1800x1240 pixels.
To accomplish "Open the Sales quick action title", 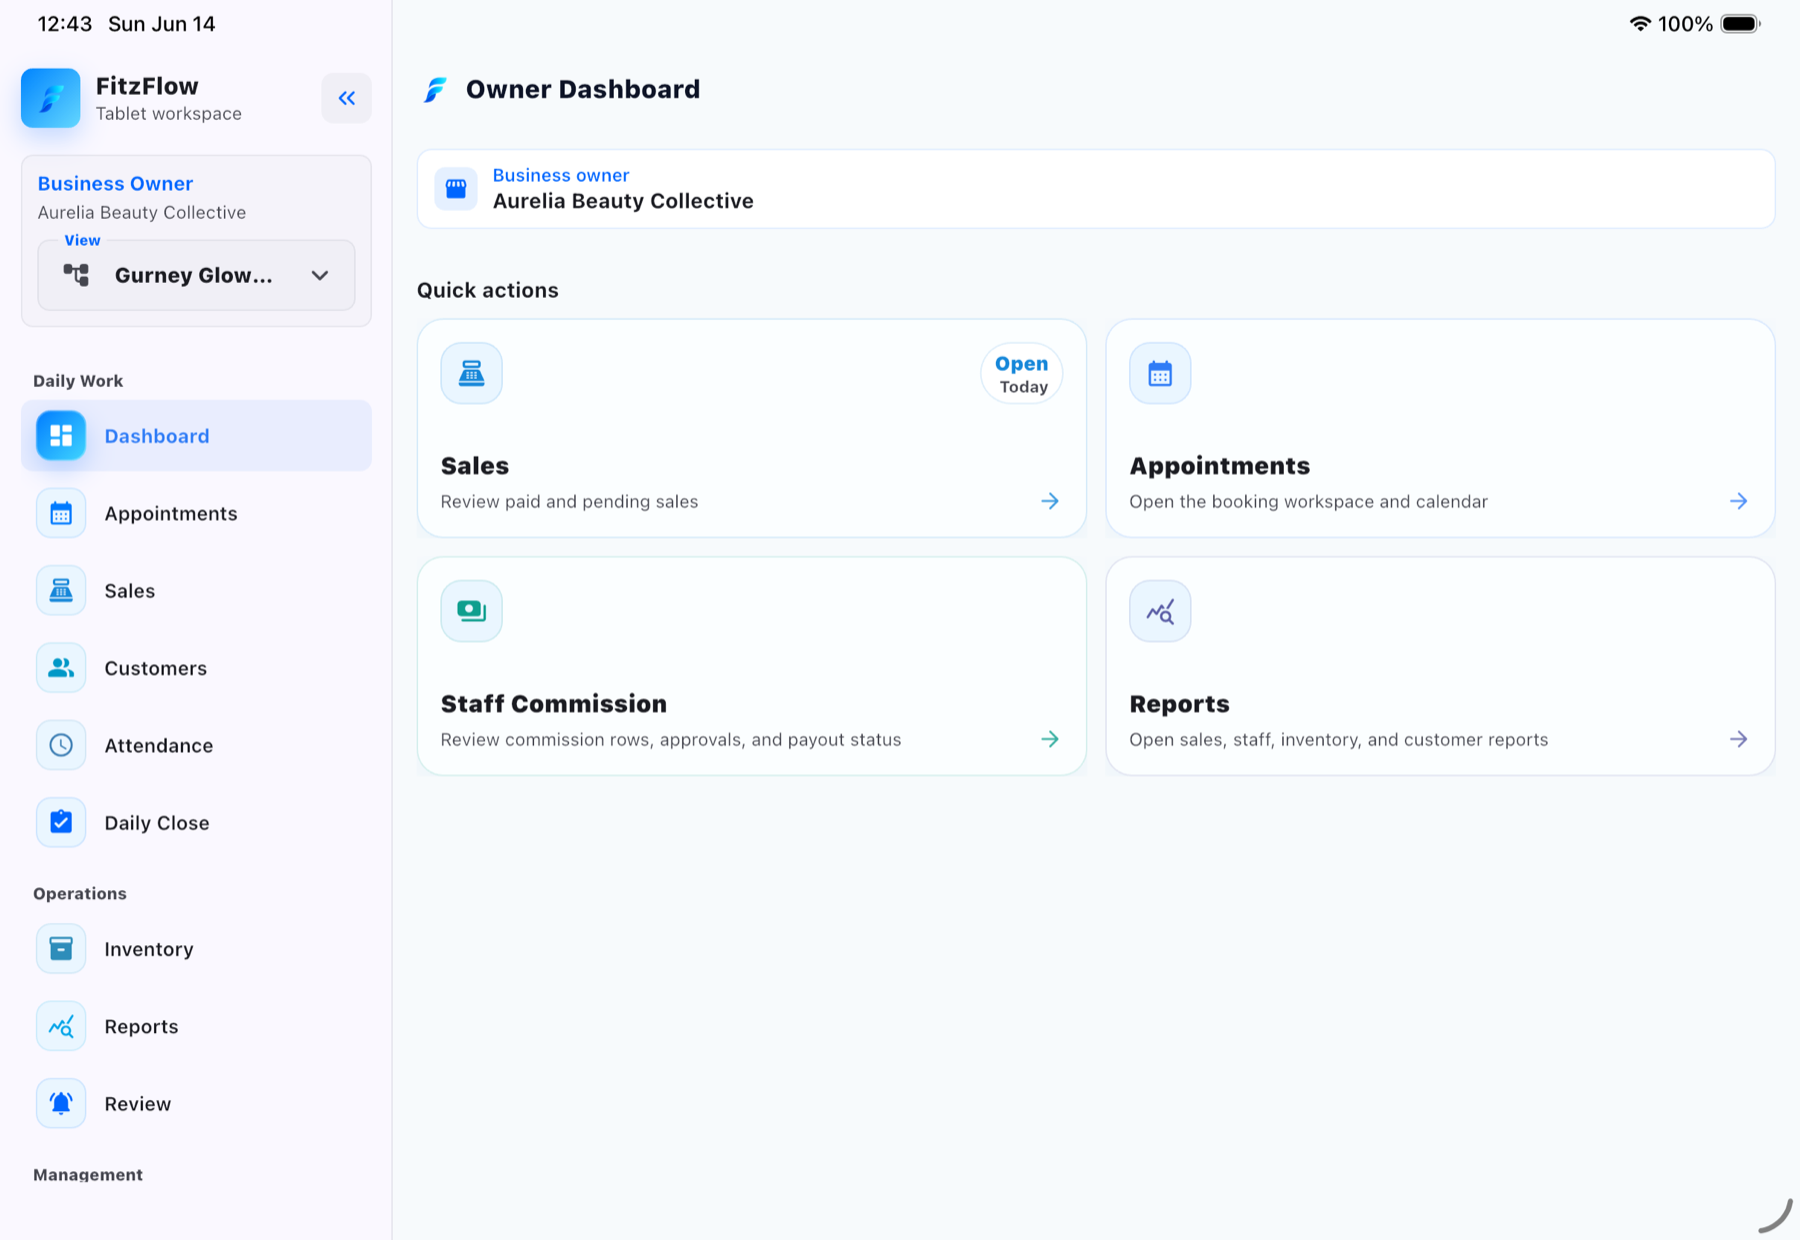I will (x=475, y=466).
